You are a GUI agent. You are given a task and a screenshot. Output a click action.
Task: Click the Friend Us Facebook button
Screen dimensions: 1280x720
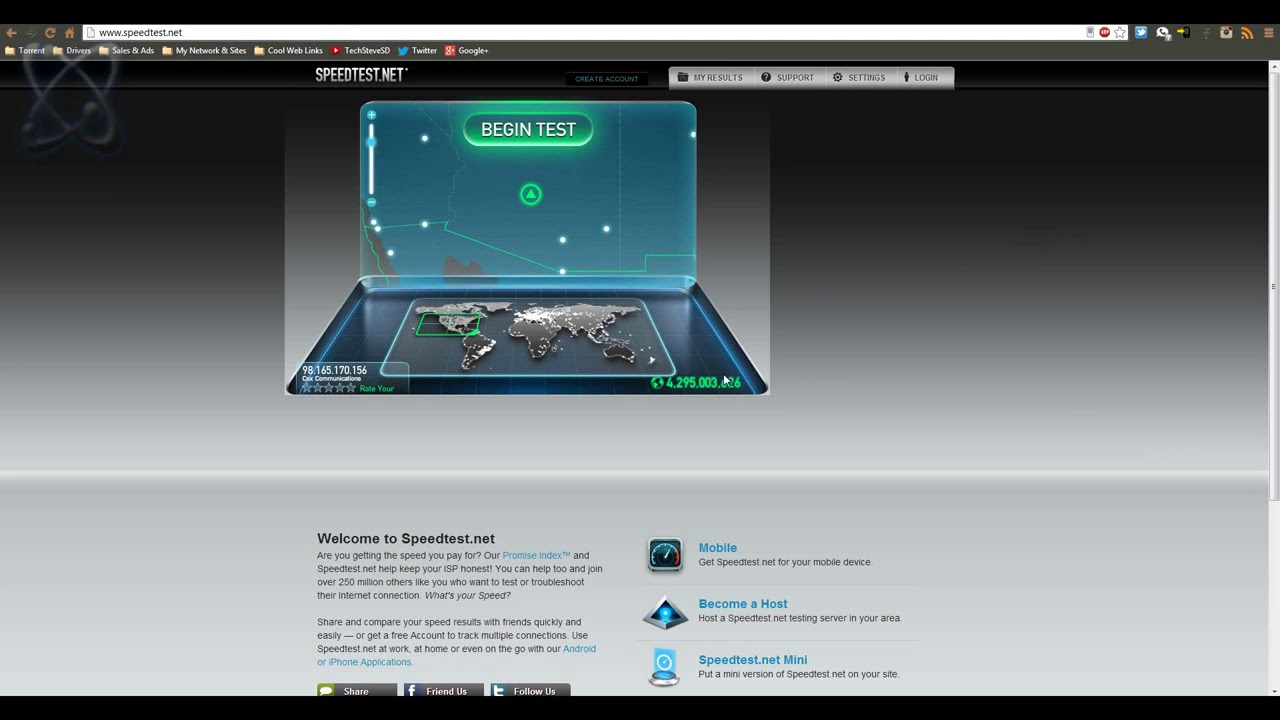click(443, 690)
